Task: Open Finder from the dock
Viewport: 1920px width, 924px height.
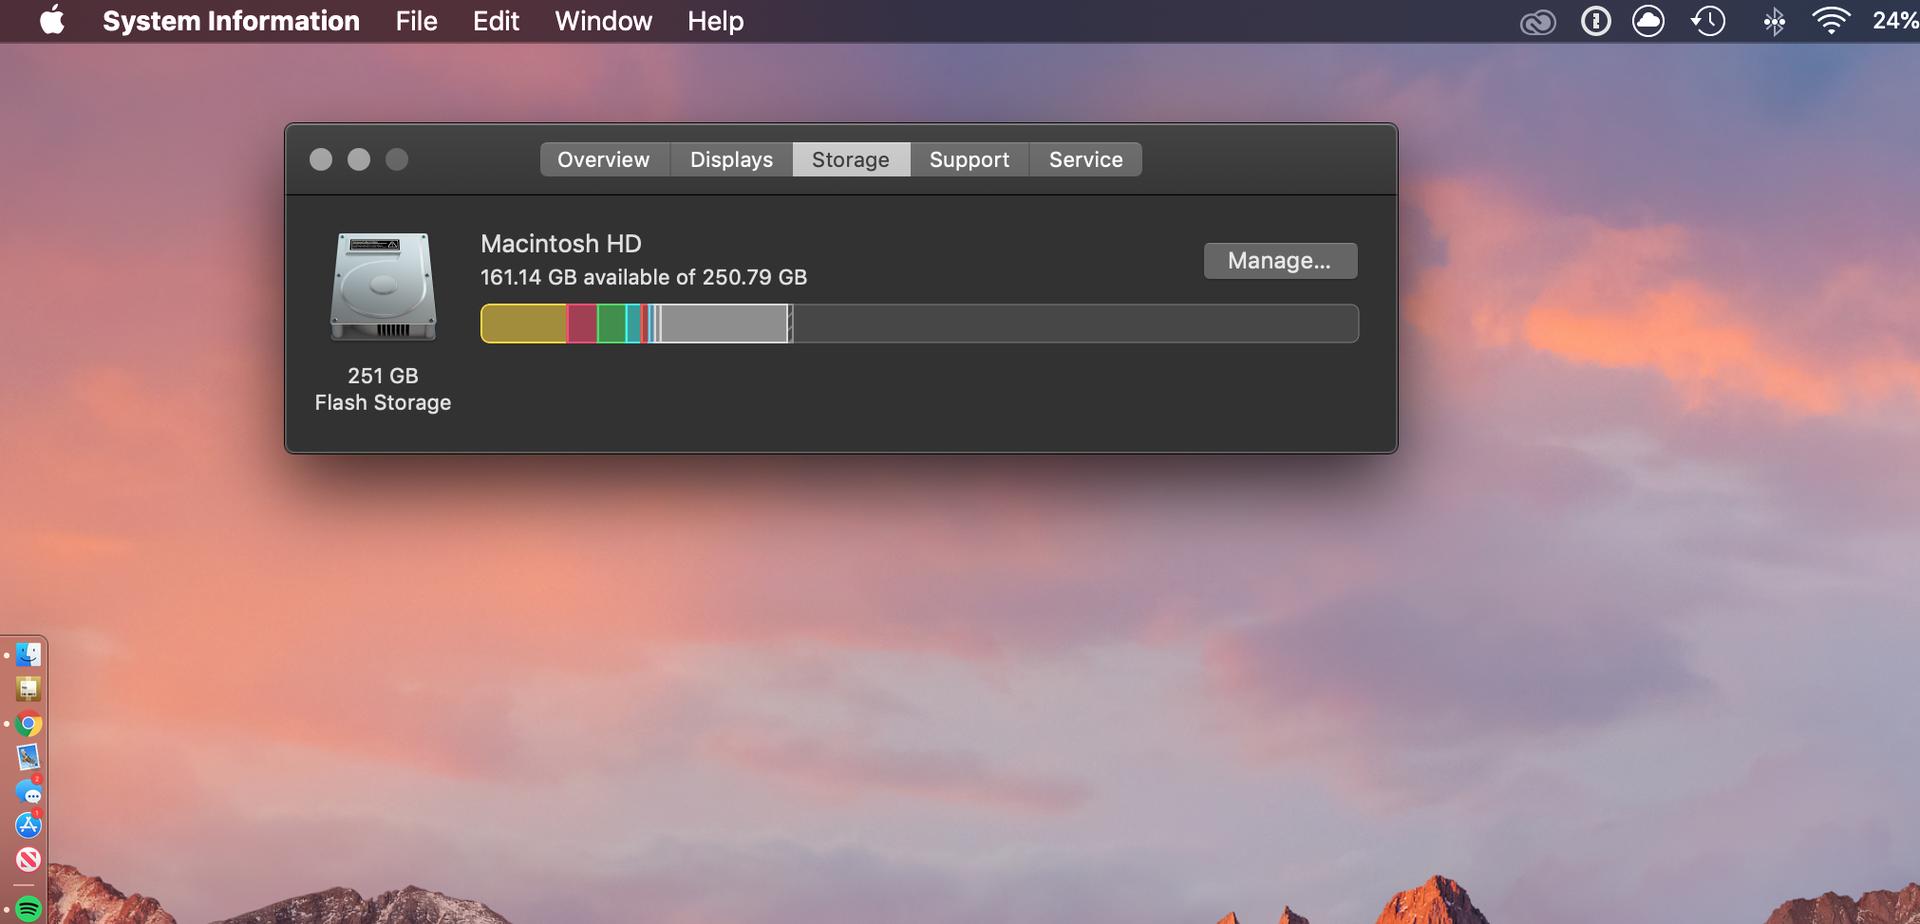Action: (x=28, y=655)
